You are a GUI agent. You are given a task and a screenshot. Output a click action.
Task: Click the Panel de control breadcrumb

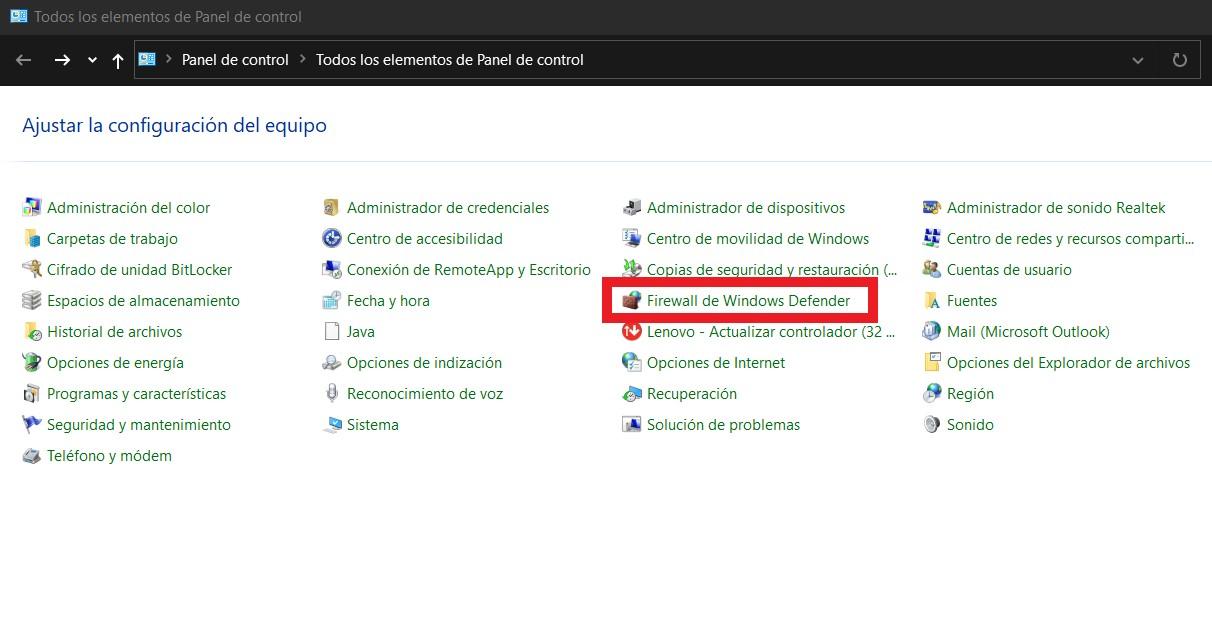click(235, 60)
